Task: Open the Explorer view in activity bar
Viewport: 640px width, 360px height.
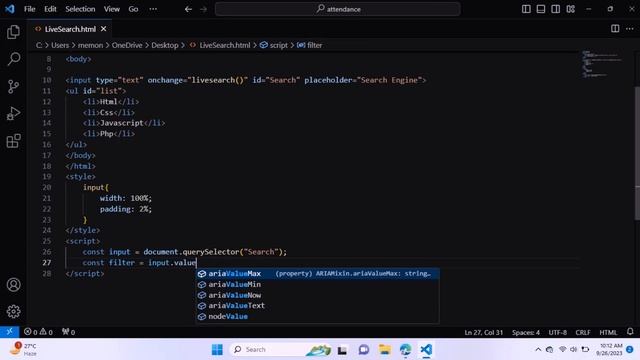Action: point(13,32)
